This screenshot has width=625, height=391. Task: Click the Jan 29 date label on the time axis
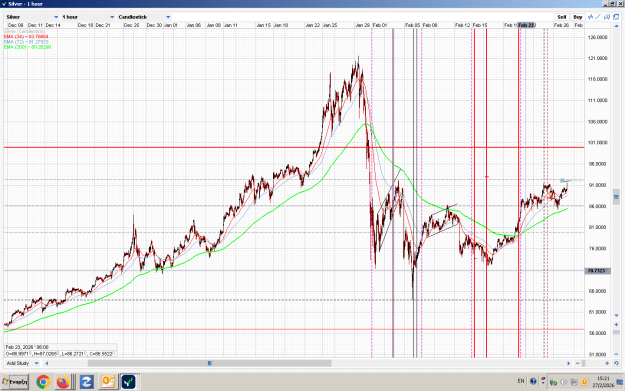[362, 25]
